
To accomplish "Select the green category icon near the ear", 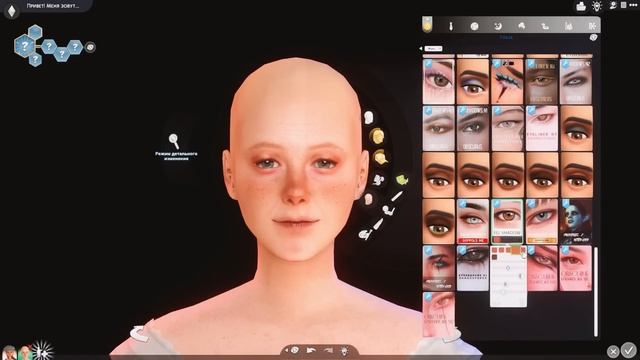I will (x=402, y=180).
